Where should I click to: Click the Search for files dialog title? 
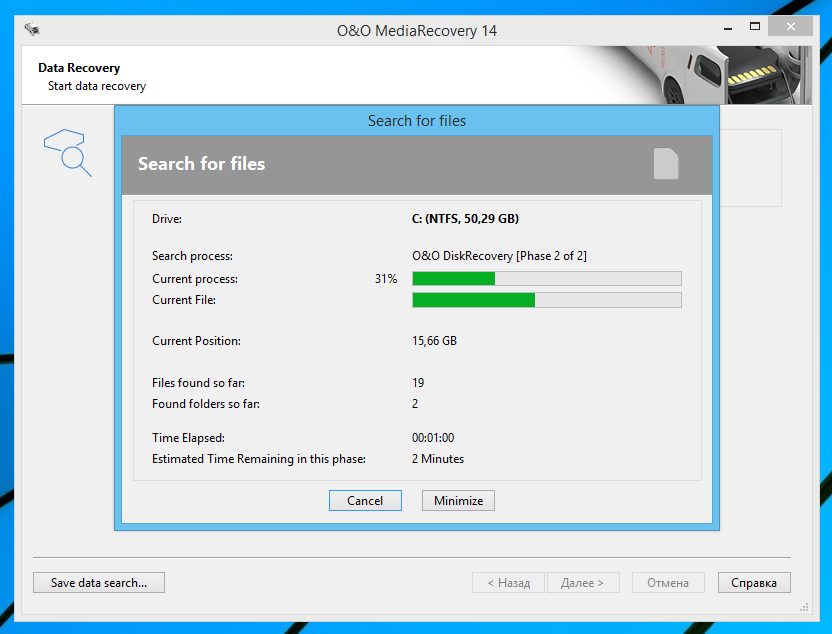[417, 121]
